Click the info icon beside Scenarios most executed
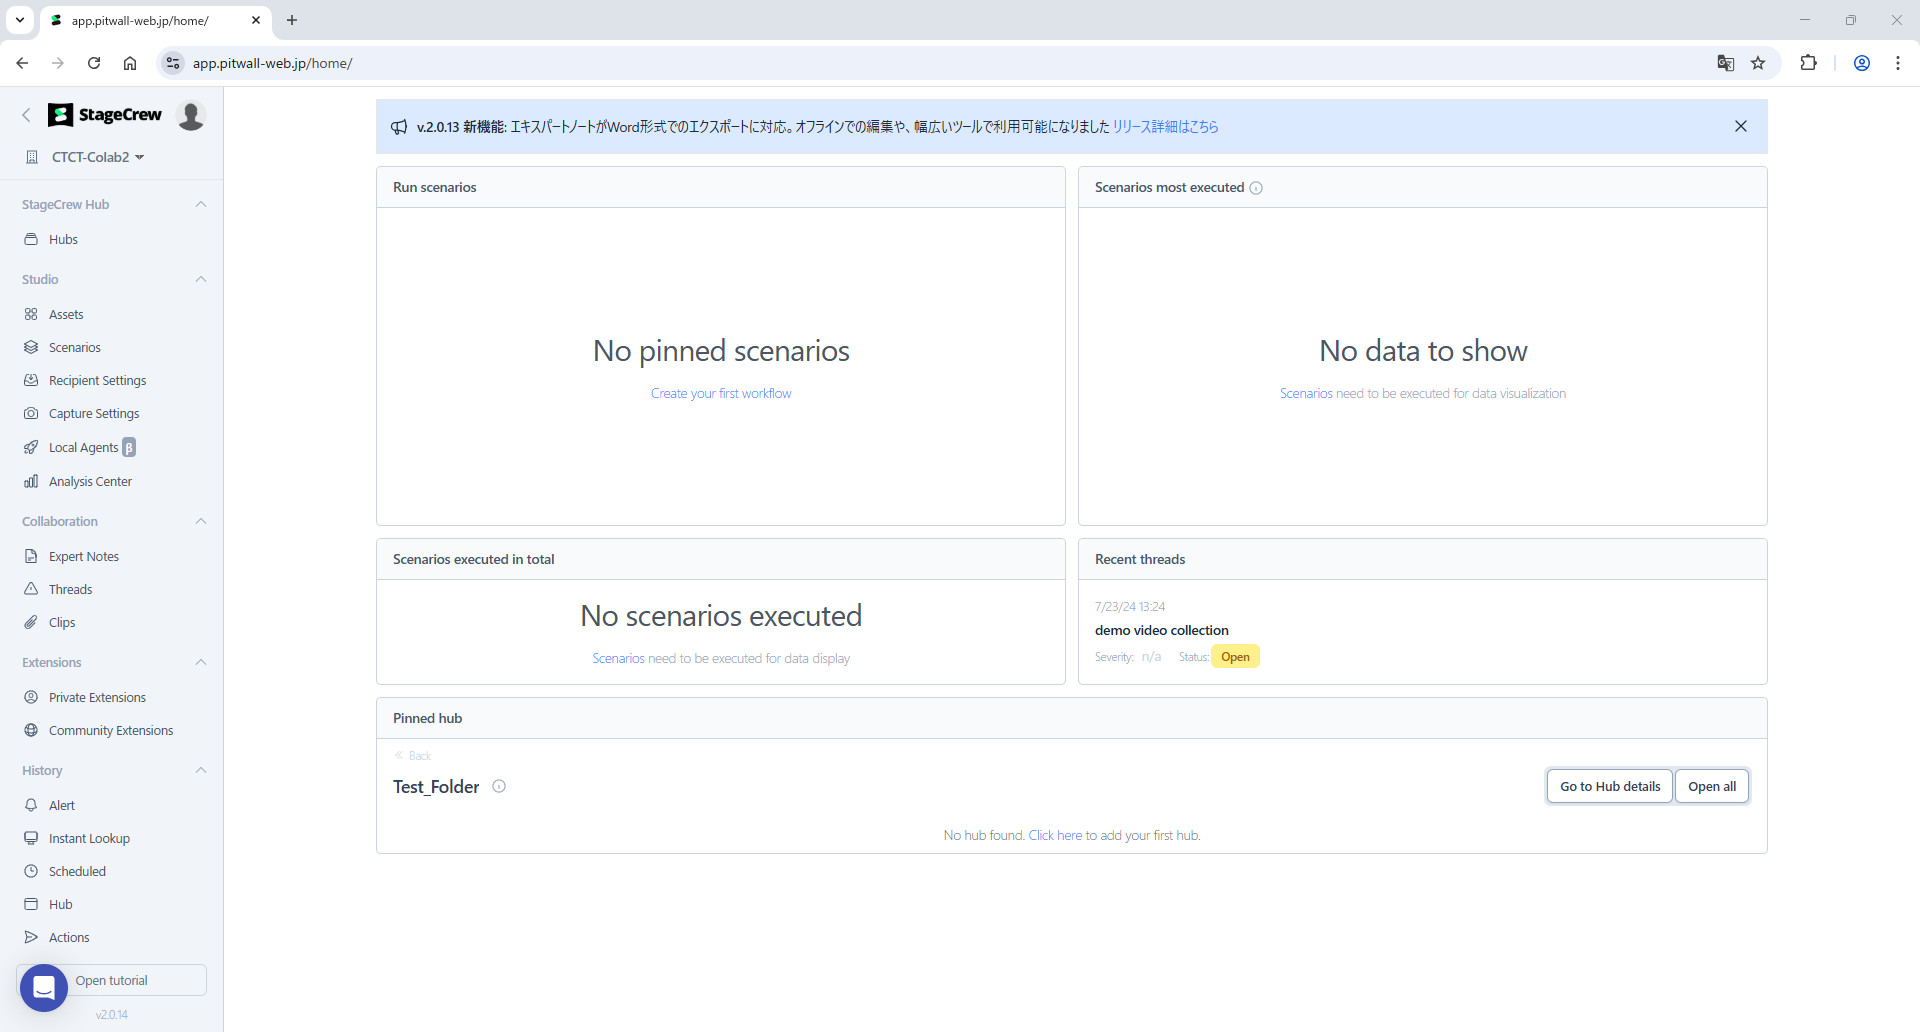This screenshot has height=1032, width=1920. click(1256, 188)
